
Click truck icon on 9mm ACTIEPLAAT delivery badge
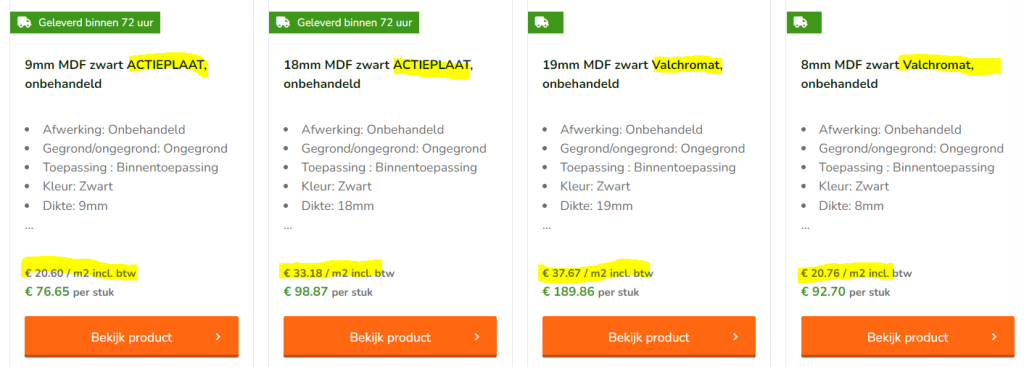(24, 22)
